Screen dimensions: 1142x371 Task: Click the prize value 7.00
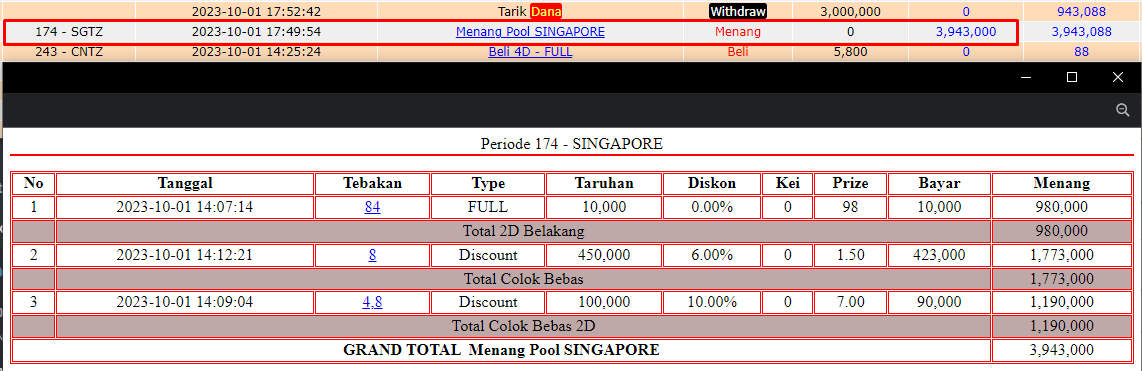click(851, 302)
